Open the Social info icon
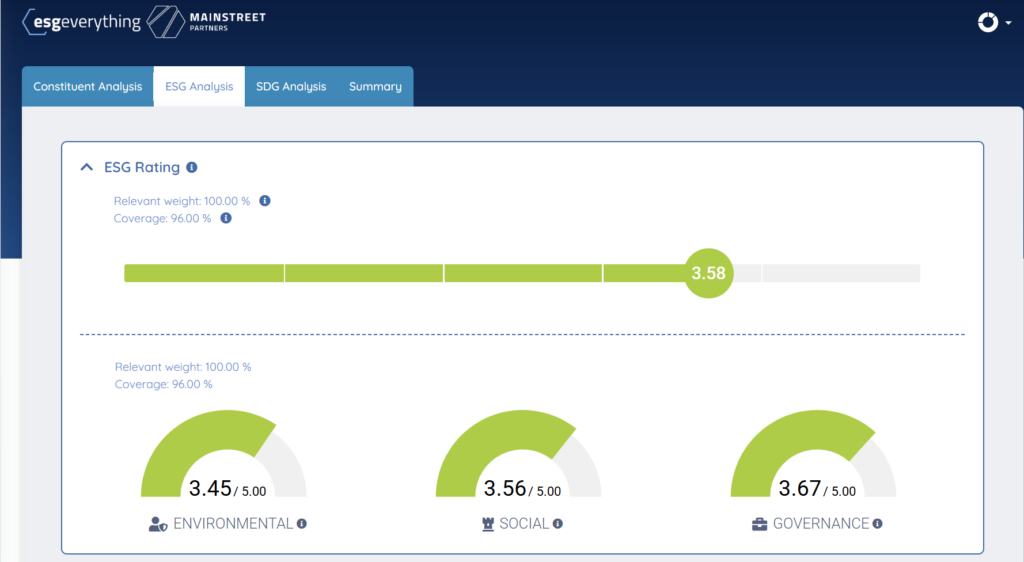The width and height of the screenshot is (1024, 562). click(558, 523)
